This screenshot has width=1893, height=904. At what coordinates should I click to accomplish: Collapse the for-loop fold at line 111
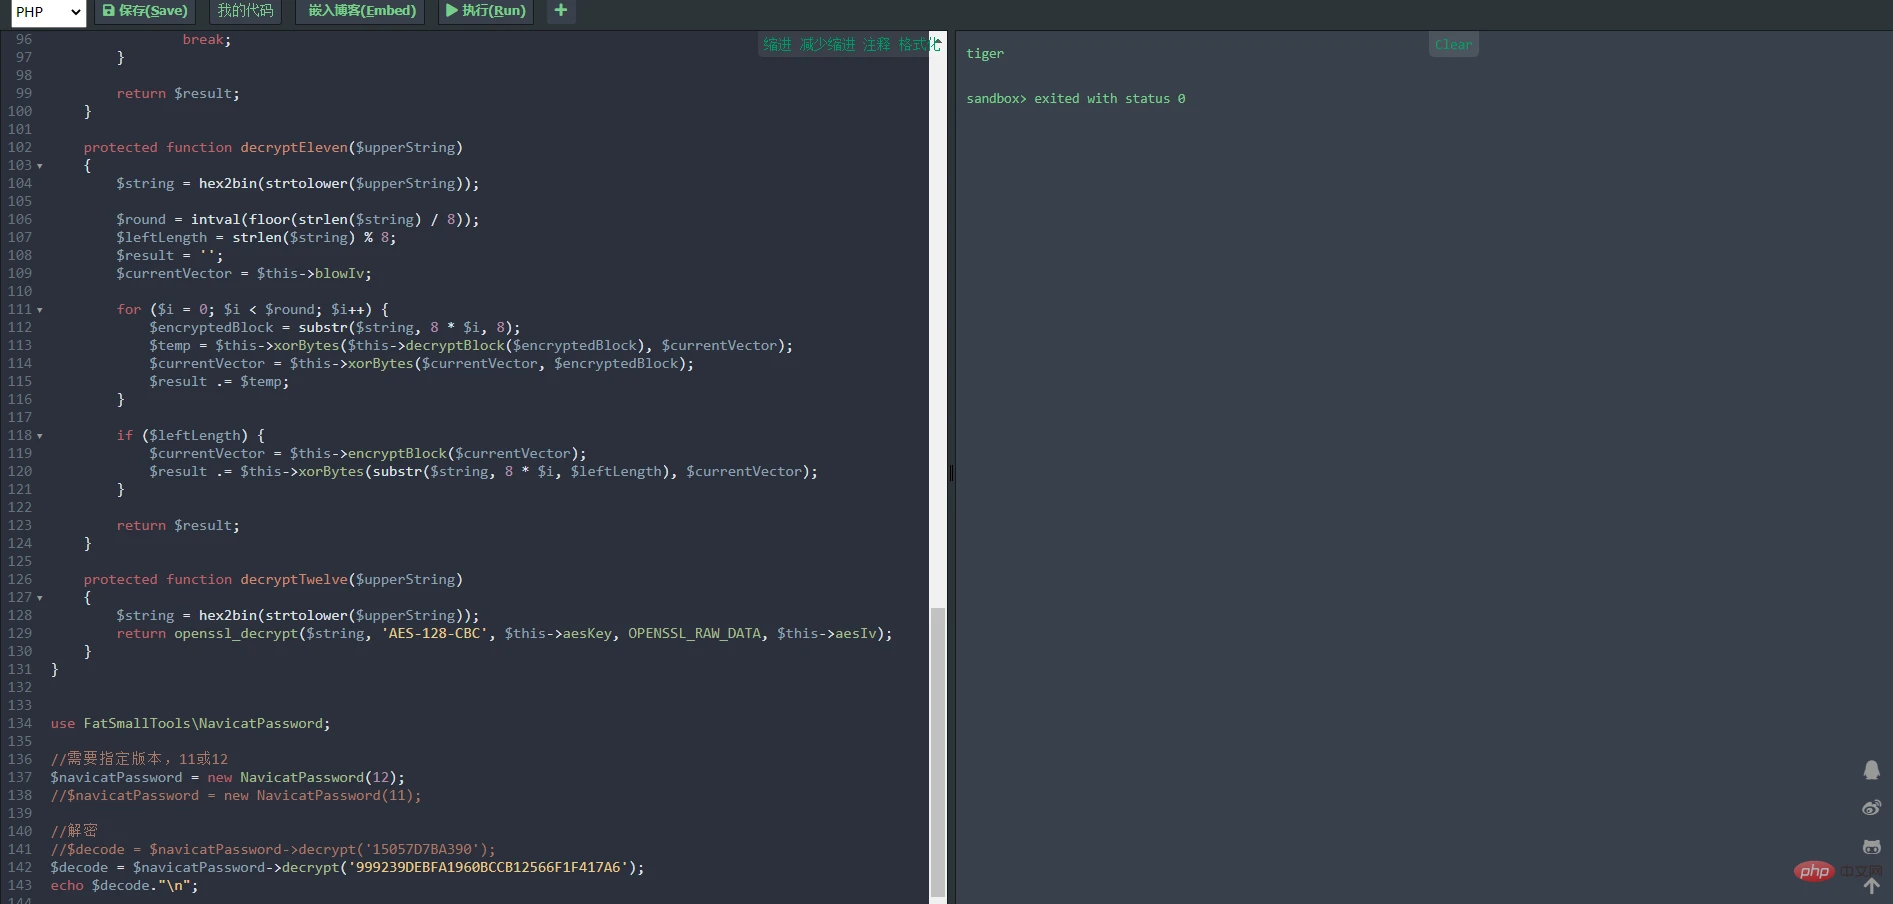pos(39,310)
